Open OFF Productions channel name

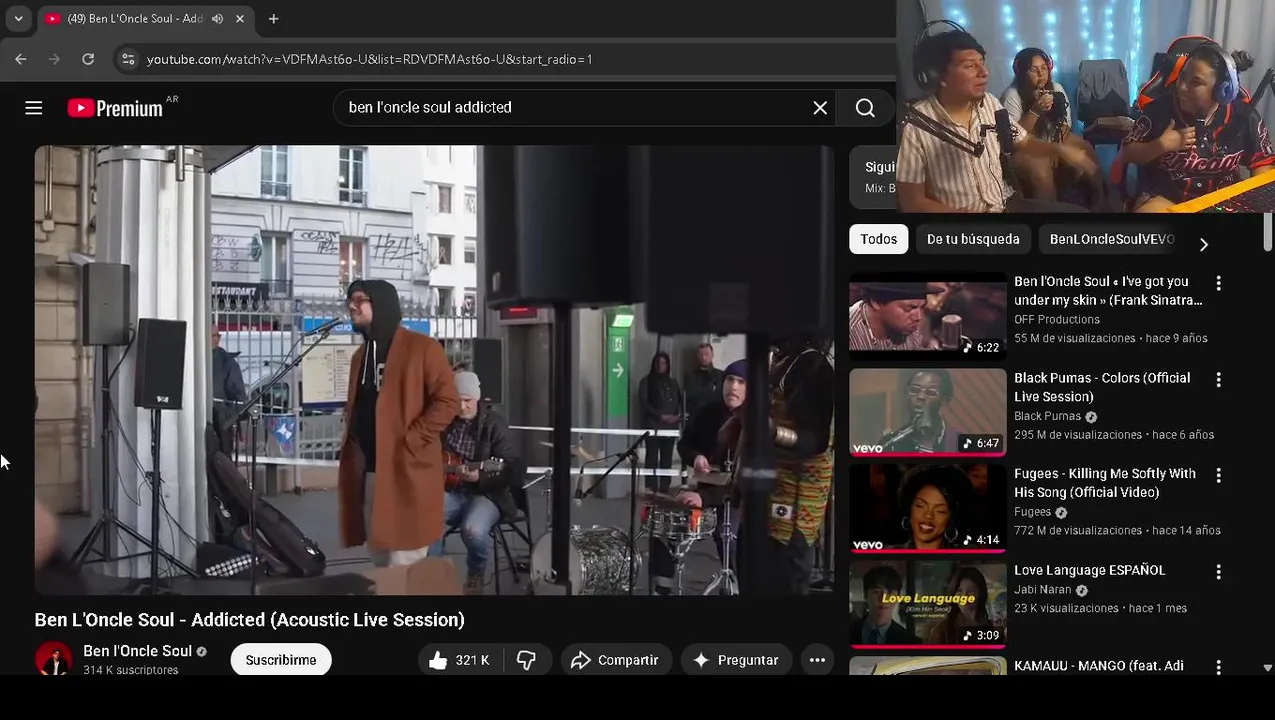pyautogui.click(x=1057, y=320)
